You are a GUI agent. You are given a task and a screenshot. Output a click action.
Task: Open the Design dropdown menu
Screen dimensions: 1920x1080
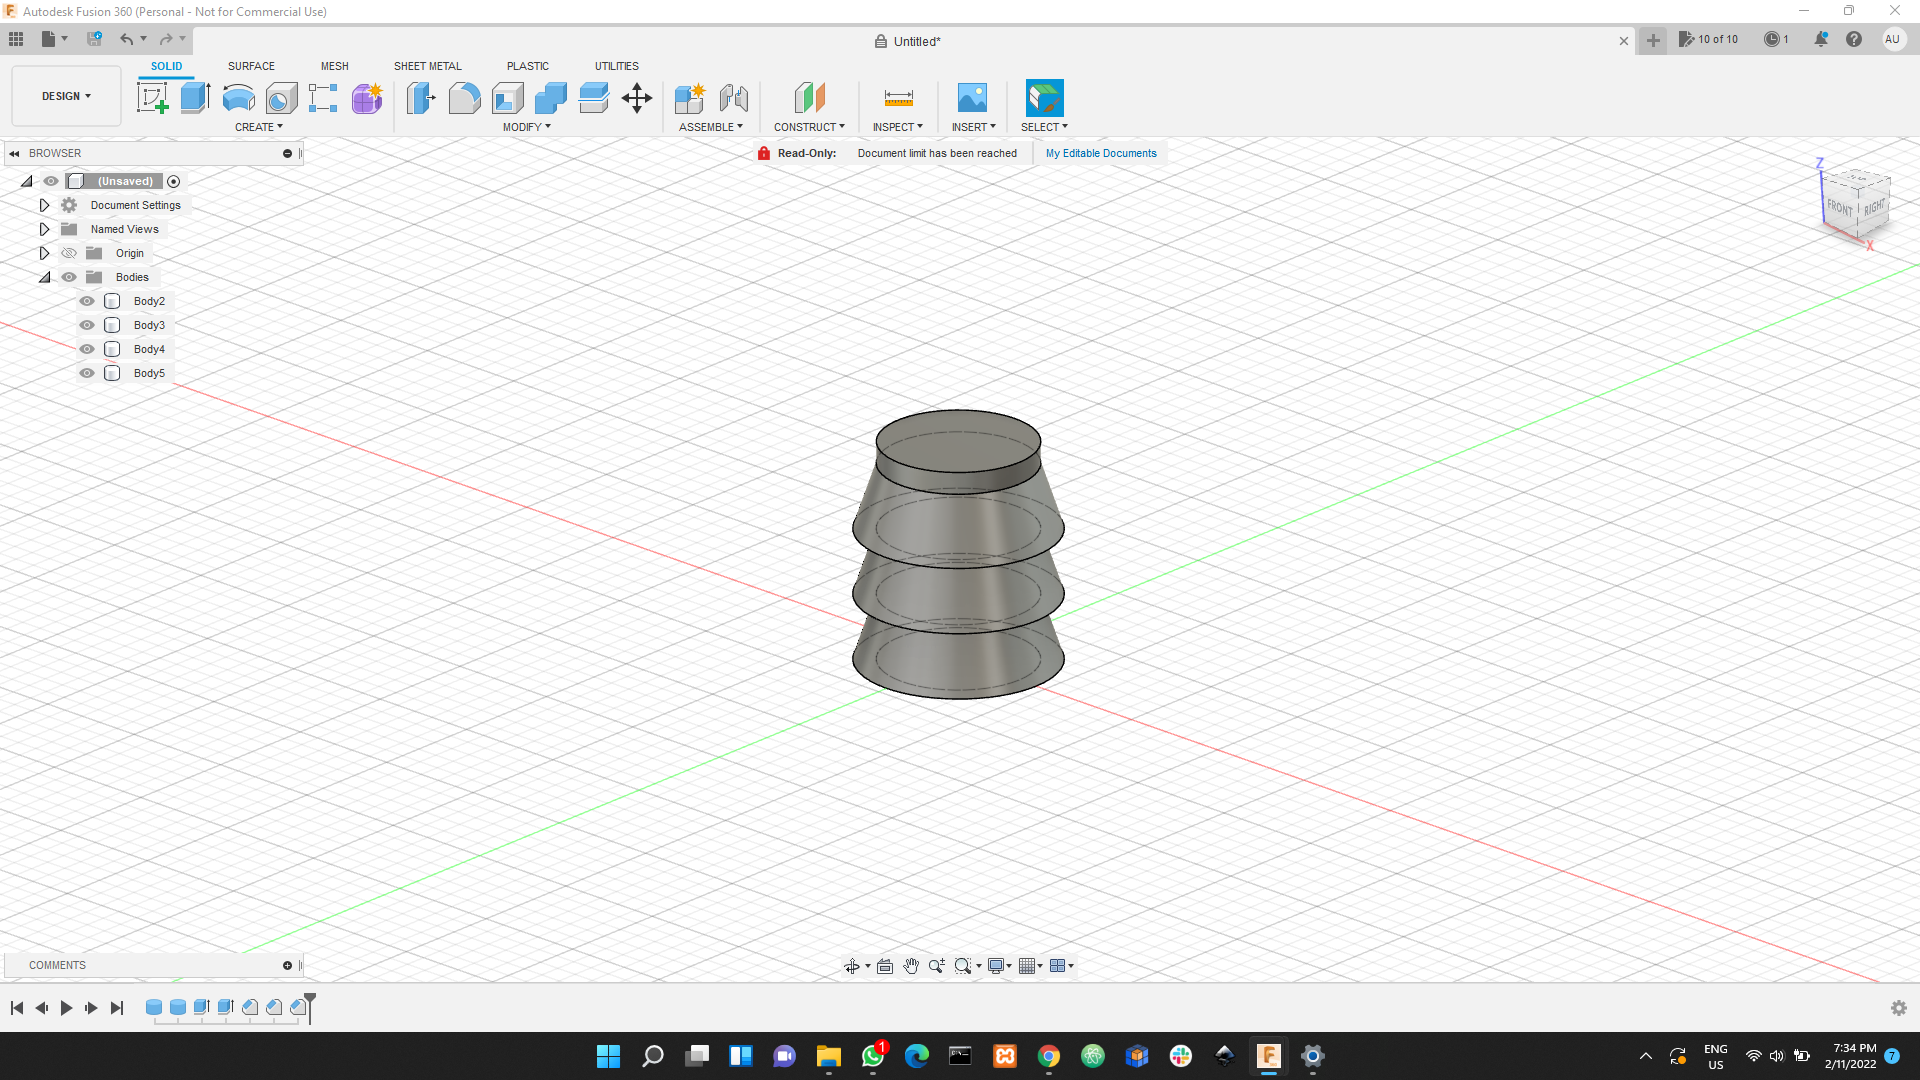coord(65,95)
